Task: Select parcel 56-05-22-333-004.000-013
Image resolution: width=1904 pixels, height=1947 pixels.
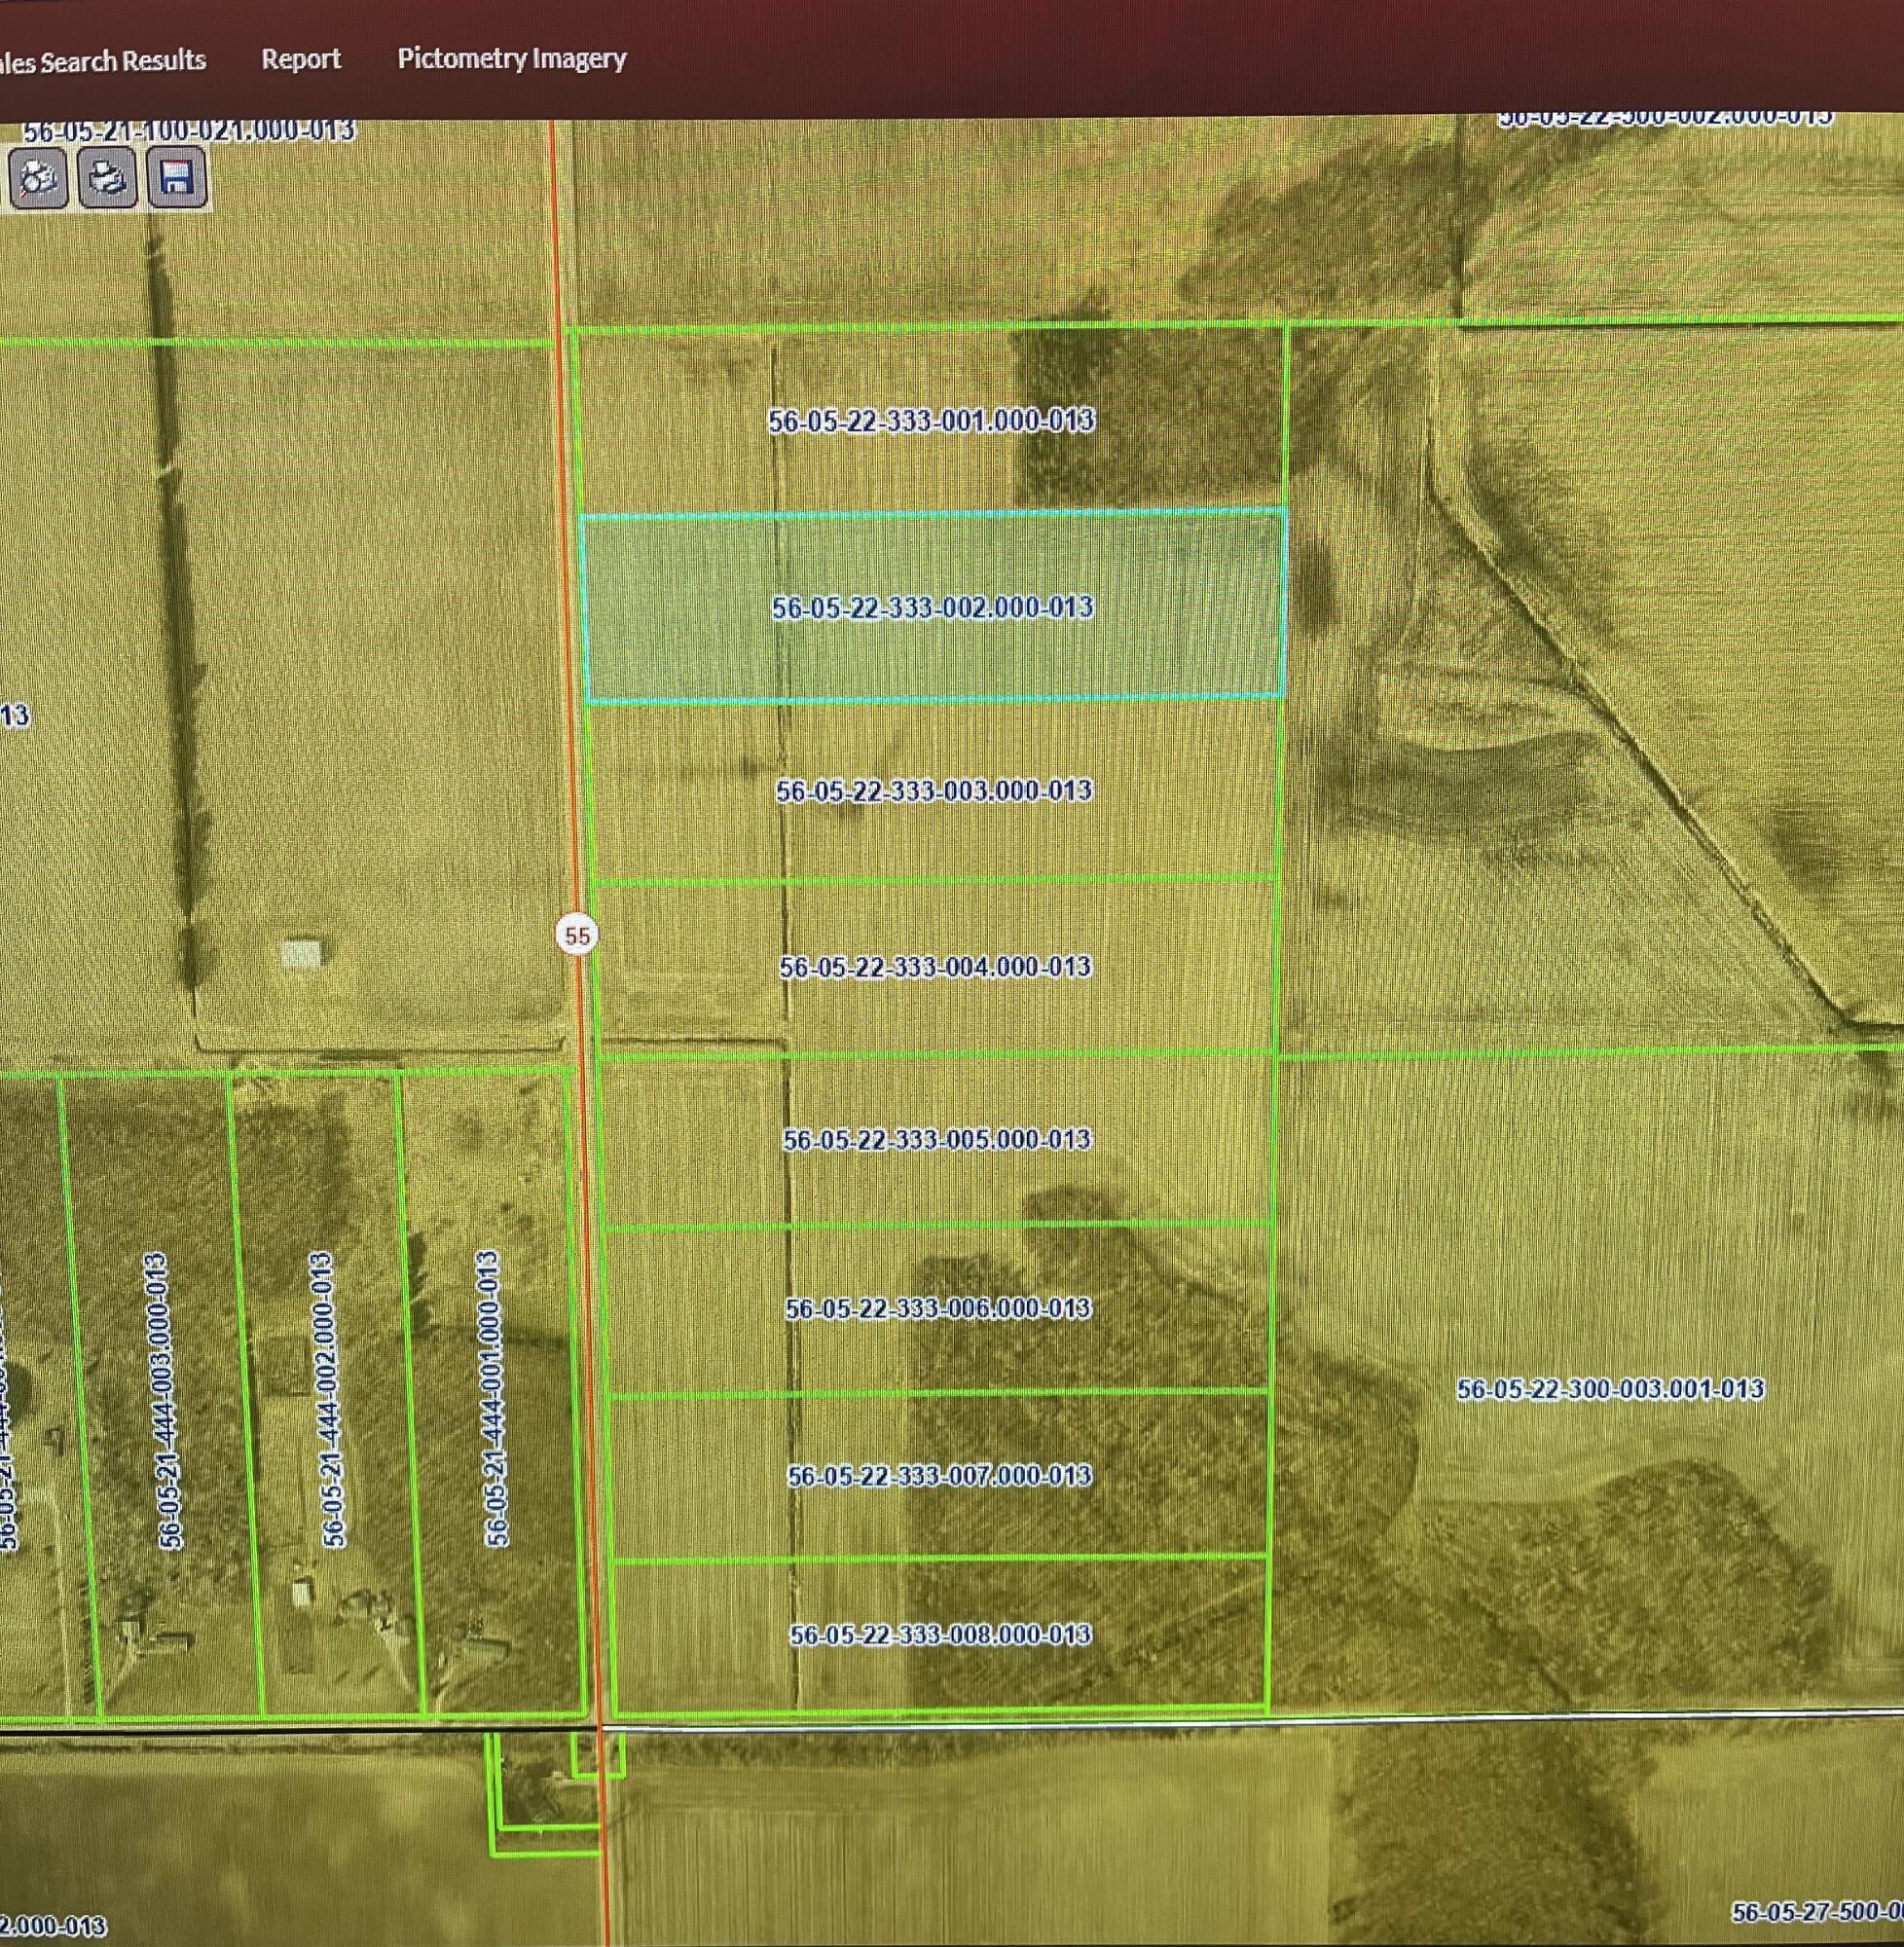Action: click(935, 966)
